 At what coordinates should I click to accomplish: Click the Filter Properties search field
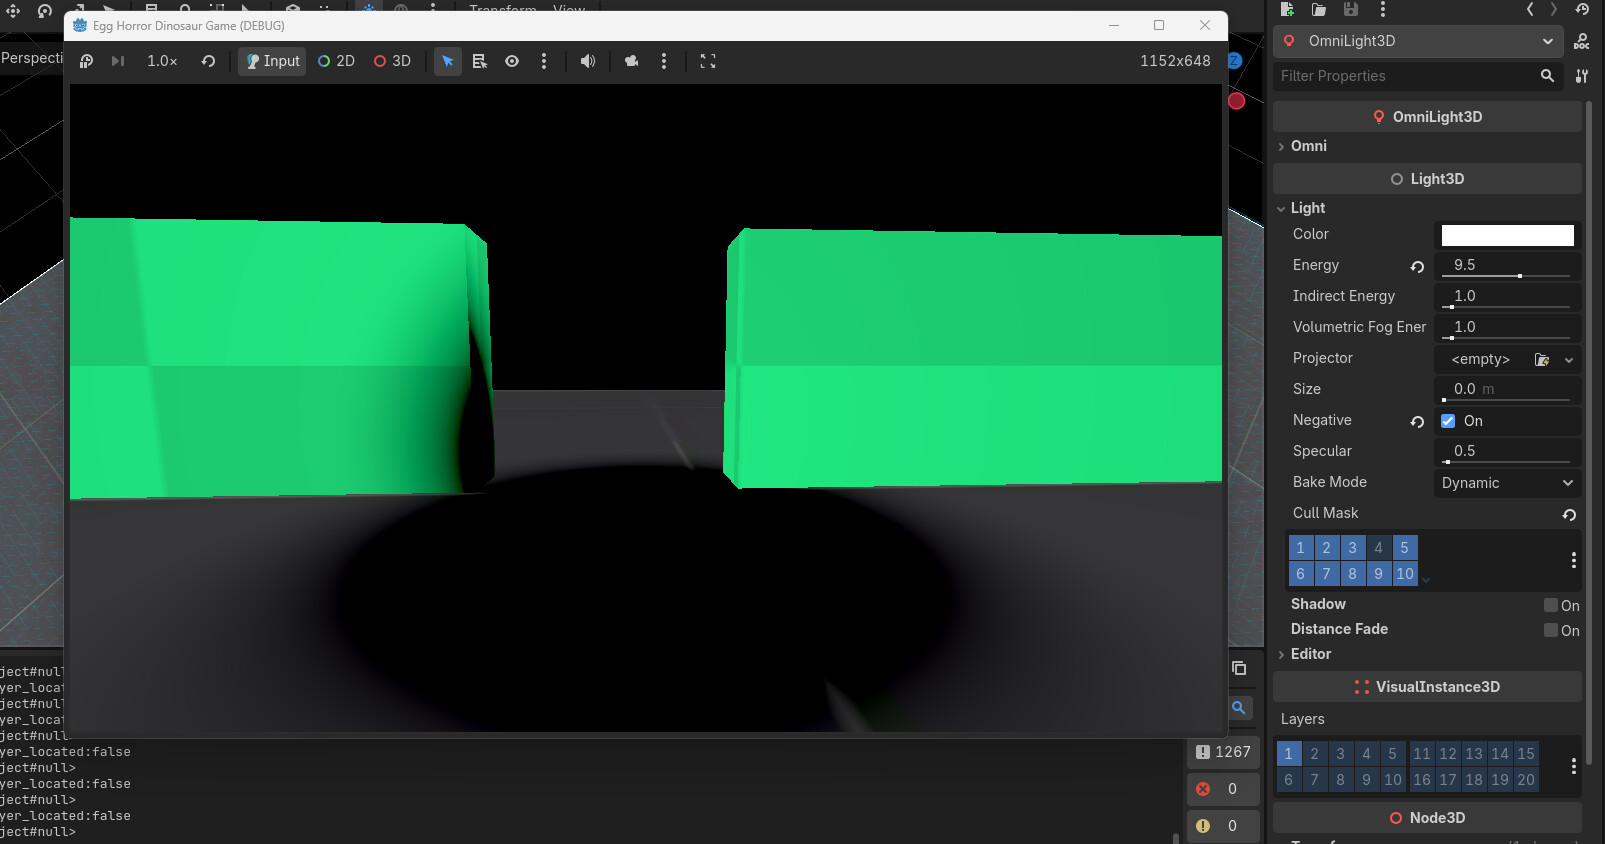tap(1405, 76)
